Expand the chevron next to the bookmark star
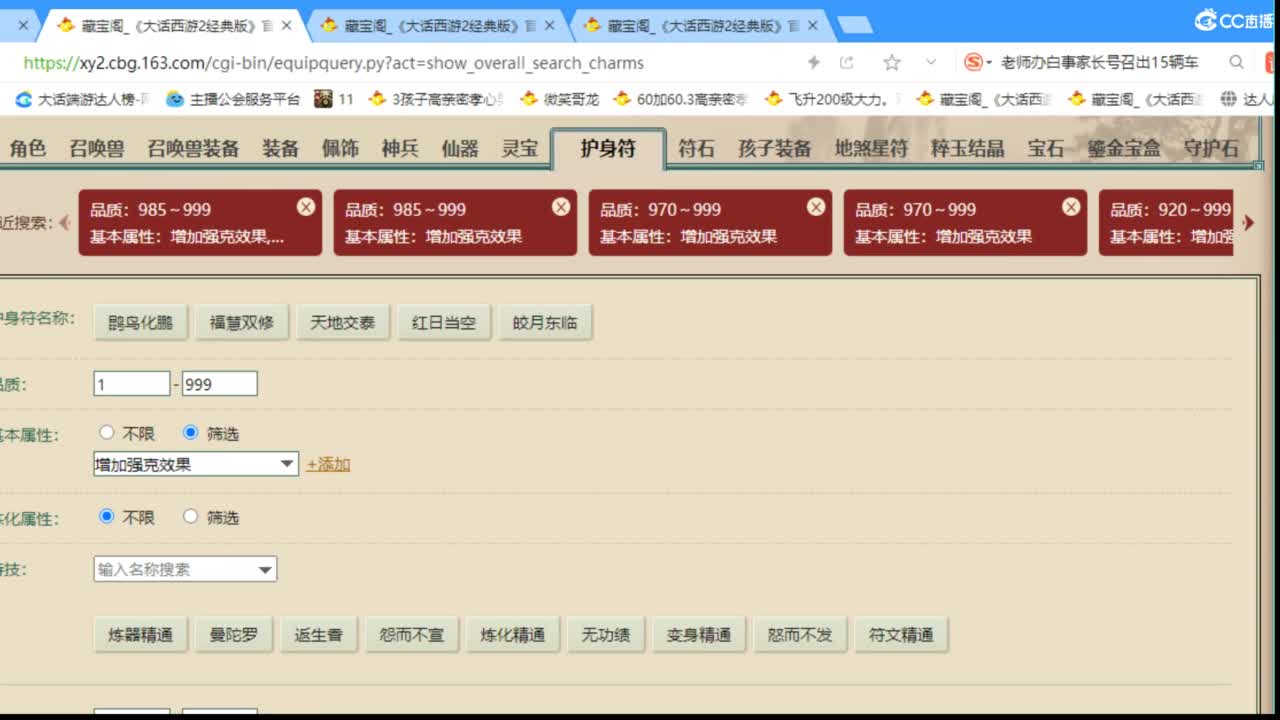The image size is (1280, 720). coord(931,62)
